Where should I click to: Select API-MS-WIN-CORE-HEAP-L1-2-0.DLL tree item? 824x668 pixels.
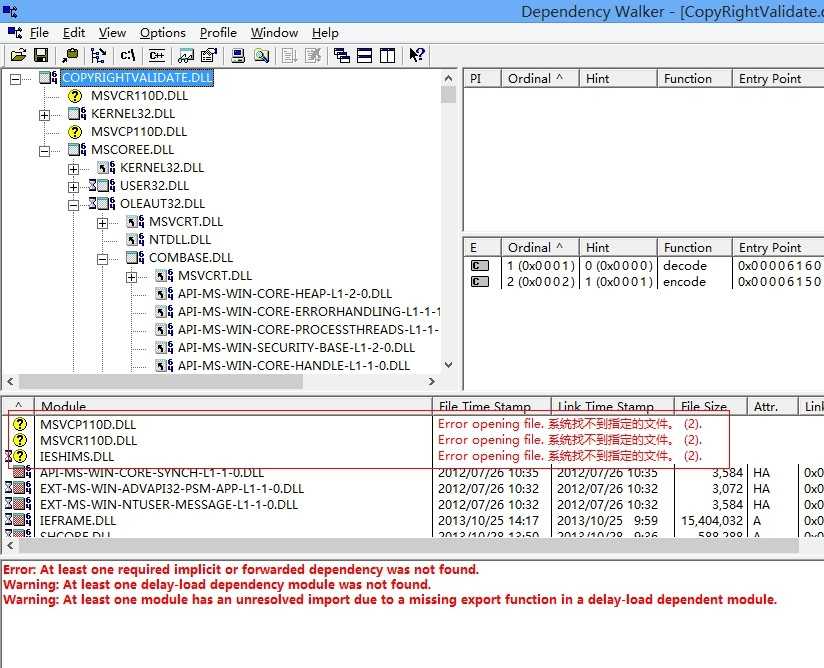(x=285, y=294)
